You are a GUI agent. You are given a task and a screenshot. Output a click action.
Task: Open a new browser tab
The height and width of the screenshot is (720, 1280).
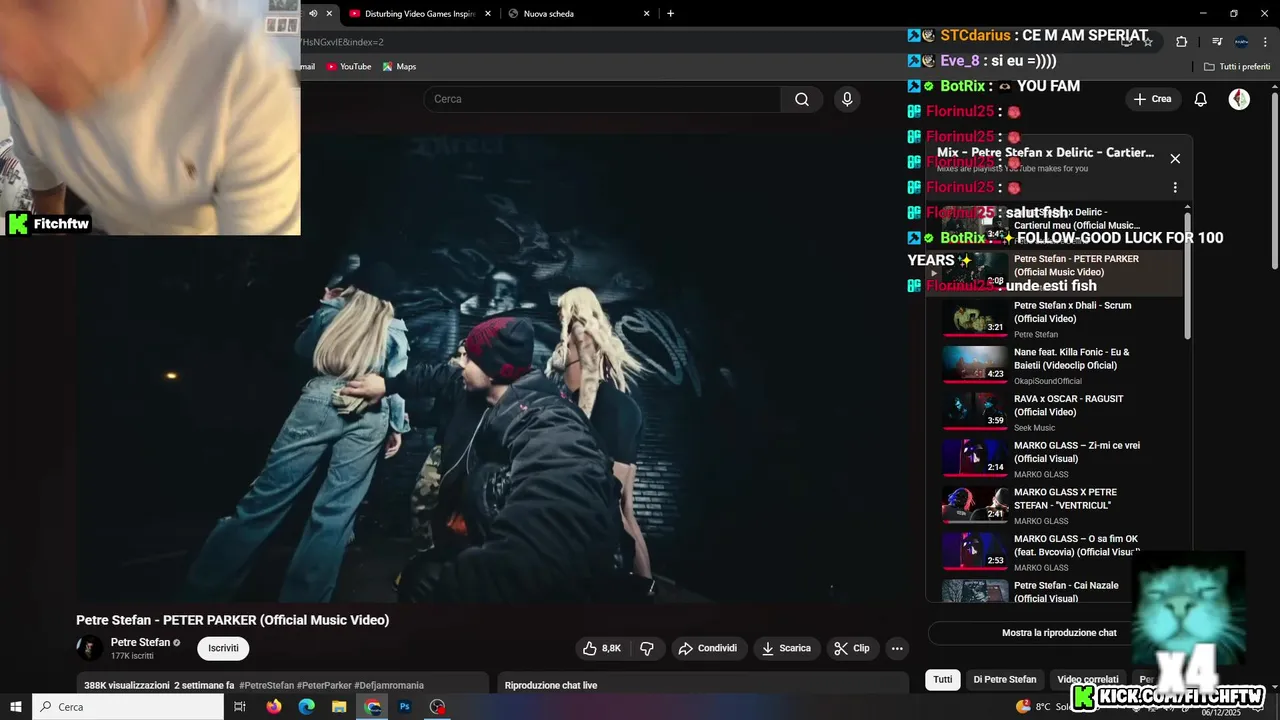[670, 13]
